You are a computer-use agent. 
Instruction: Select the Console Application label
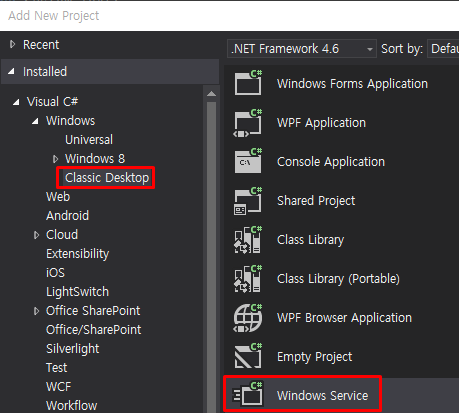(331, 162)
